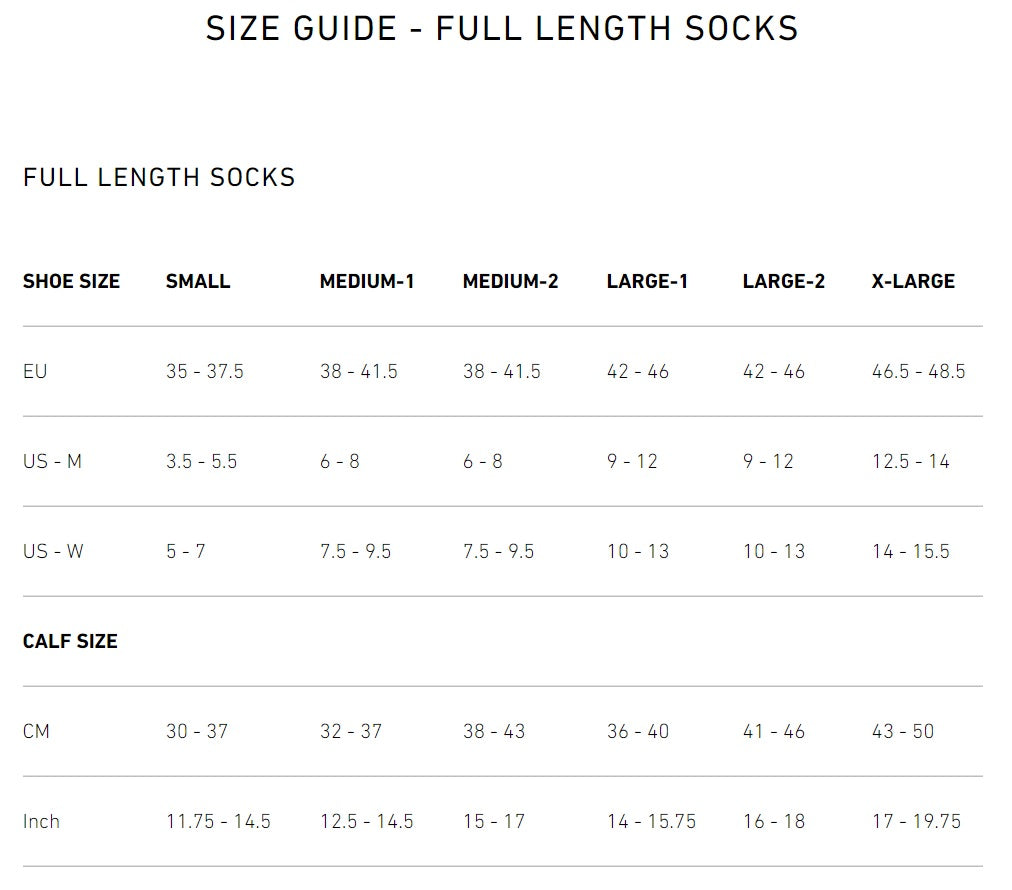Click the 46.5 - 48.5 EU cell
1012x890 pixels.
tap(918, 371)
